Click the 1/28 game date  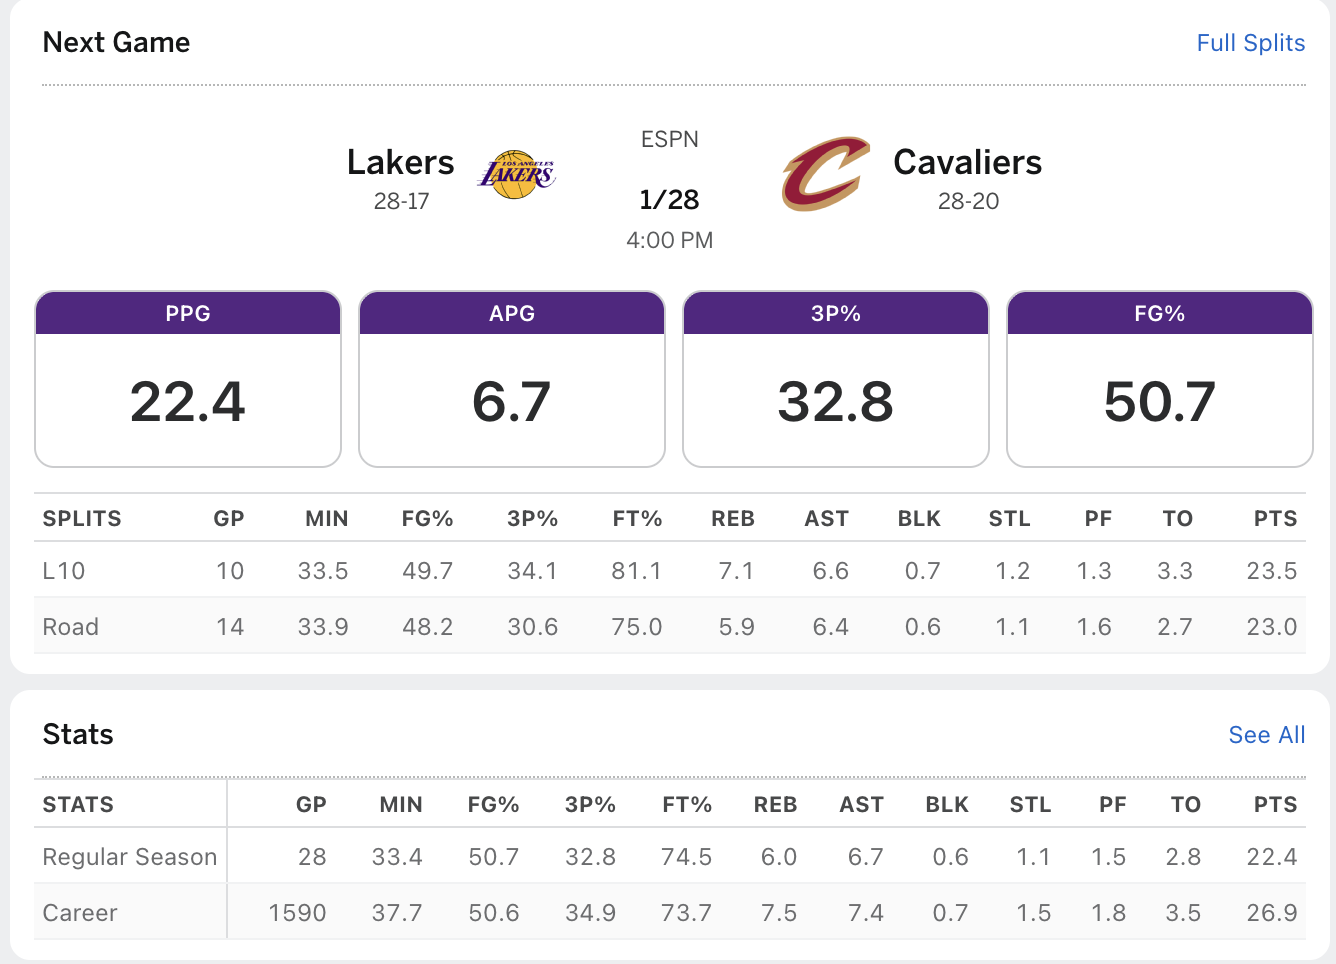pyautogui.click(x=669, y=200)
